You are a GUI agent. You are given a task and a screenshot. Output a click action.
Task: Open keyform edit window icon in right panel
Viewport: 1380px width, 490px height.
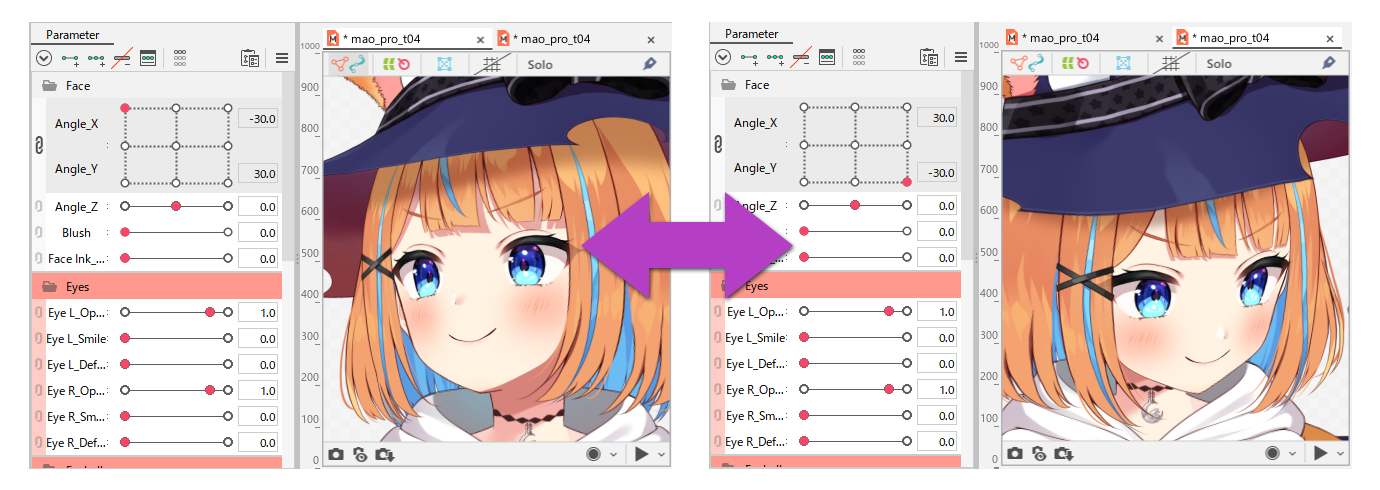coord(827,57)
